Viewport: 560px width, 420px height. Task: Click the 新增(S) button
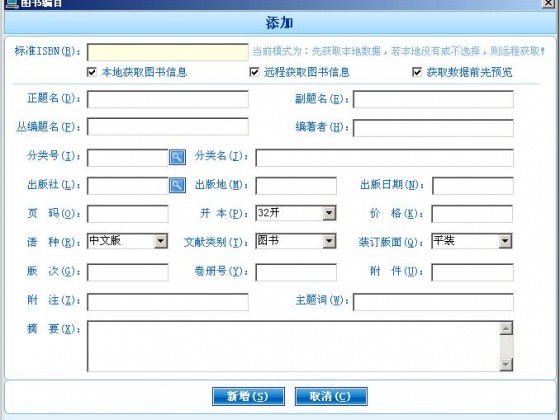248,396
